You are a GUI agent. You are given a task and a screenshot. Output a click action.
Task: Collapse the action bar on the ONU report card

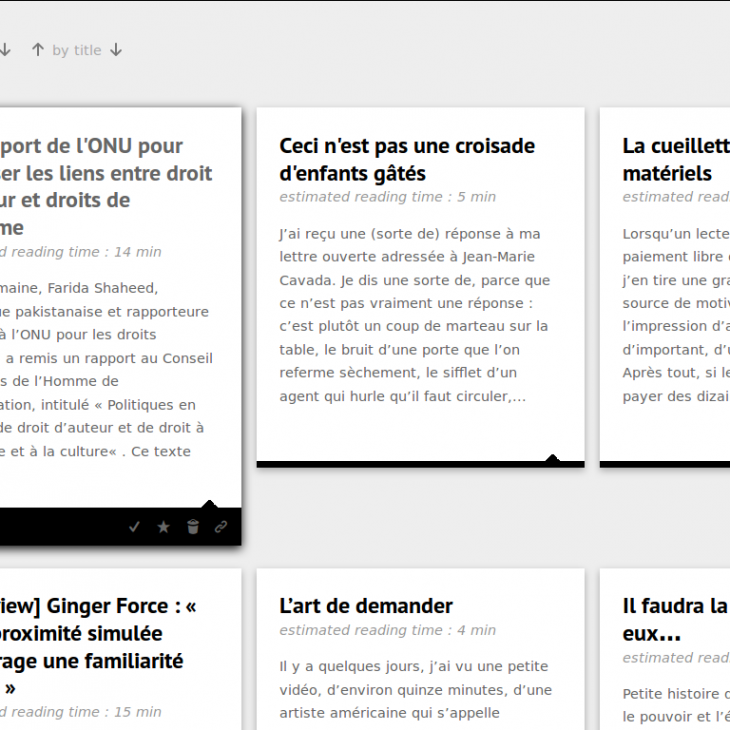coord(208,505)
